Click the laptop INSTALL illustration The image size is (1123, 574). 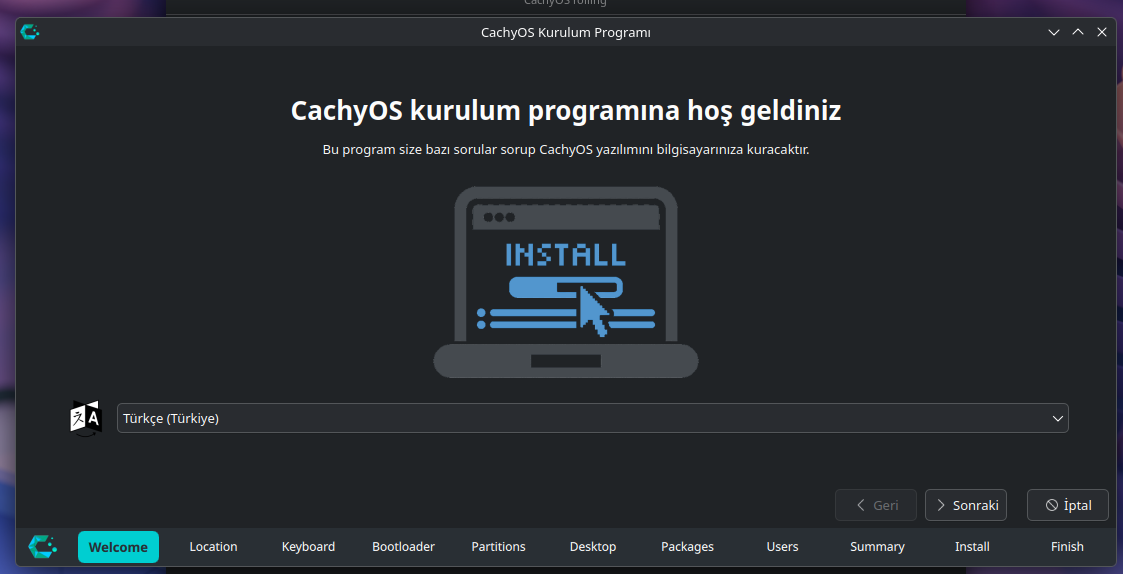[x=566, y=282]
